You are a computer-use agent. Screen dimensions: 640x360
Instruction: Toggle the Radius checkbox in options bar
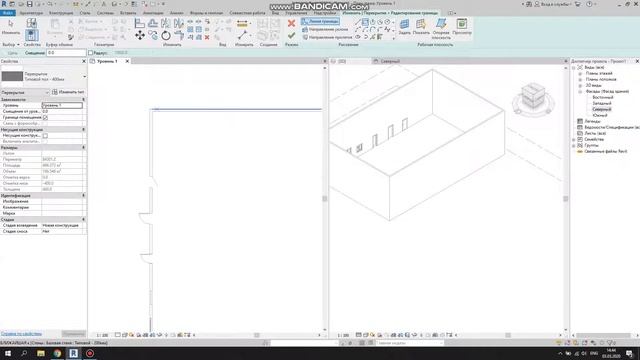91,53
